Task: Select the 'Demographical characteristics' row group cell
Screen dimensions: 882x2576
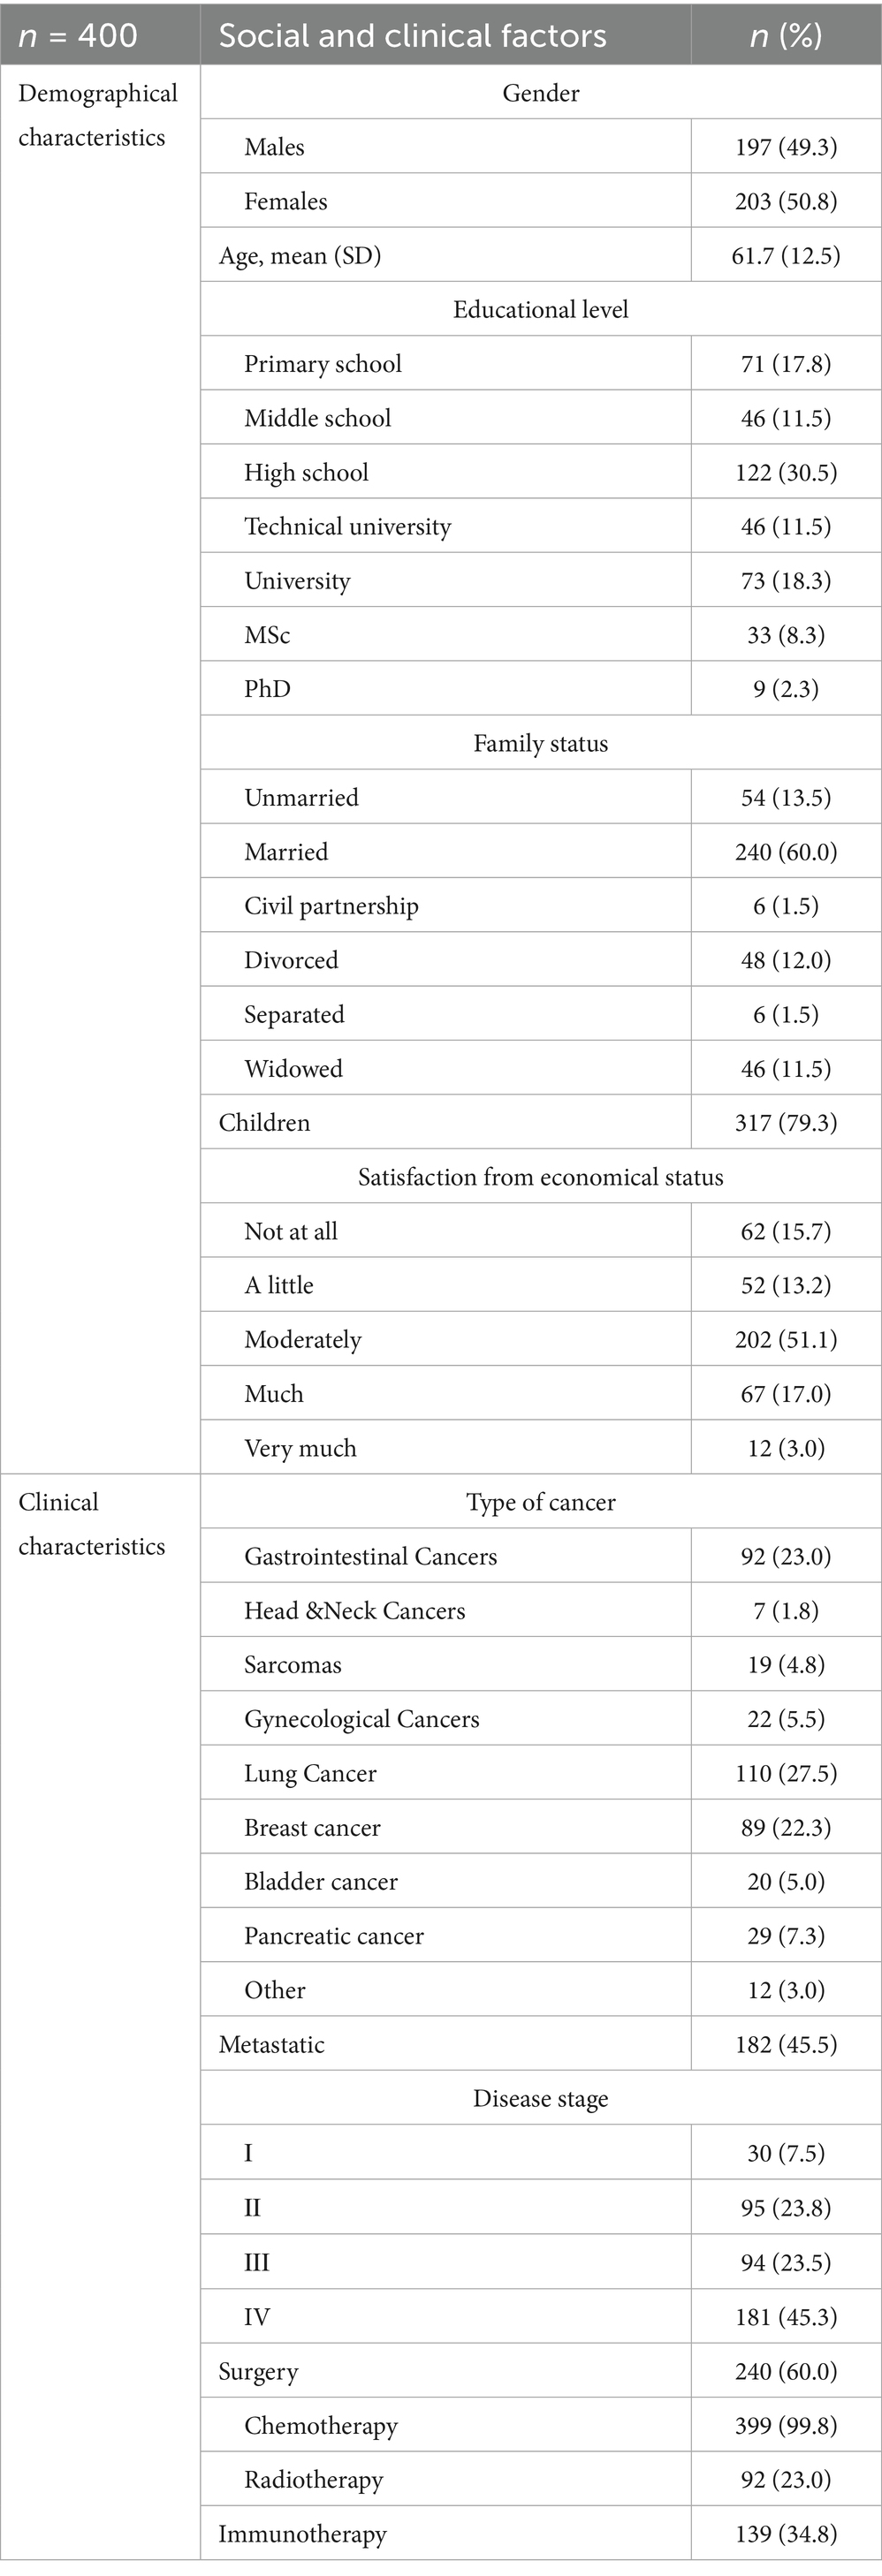Action: [98, 115]
